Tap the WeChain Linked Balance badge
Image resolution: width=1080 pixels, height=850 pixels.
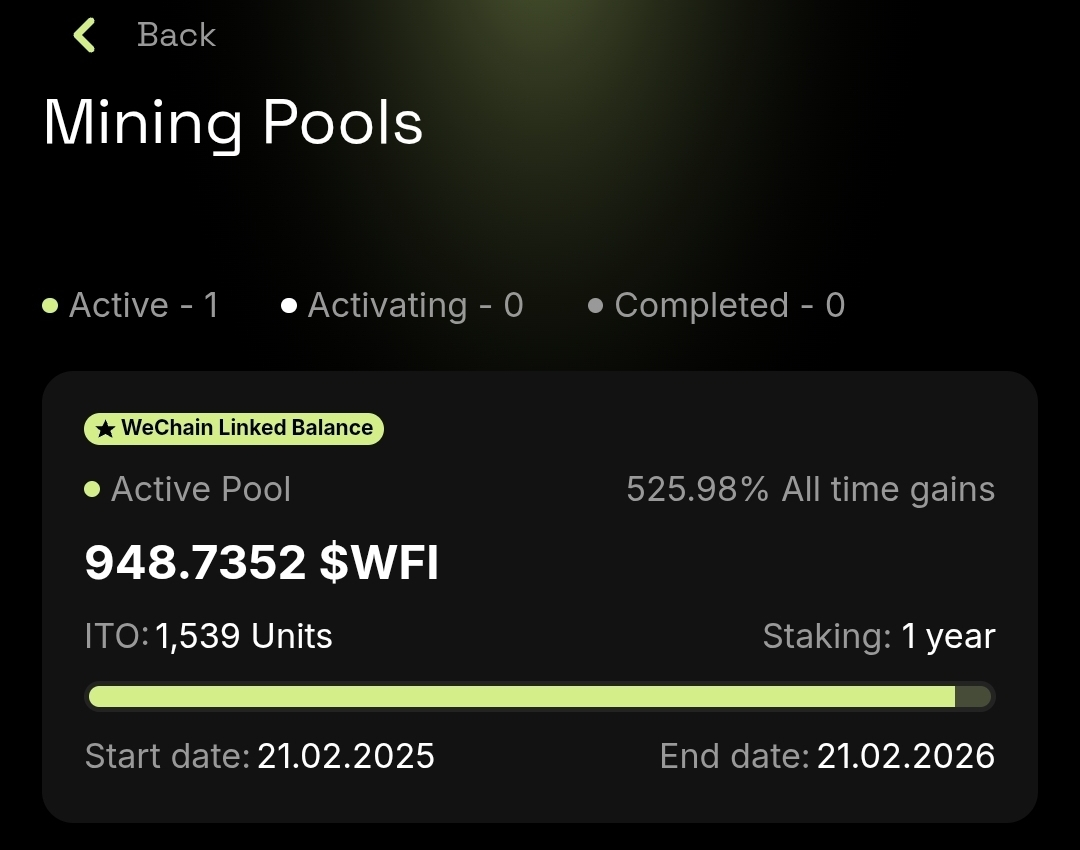[234, 429]
